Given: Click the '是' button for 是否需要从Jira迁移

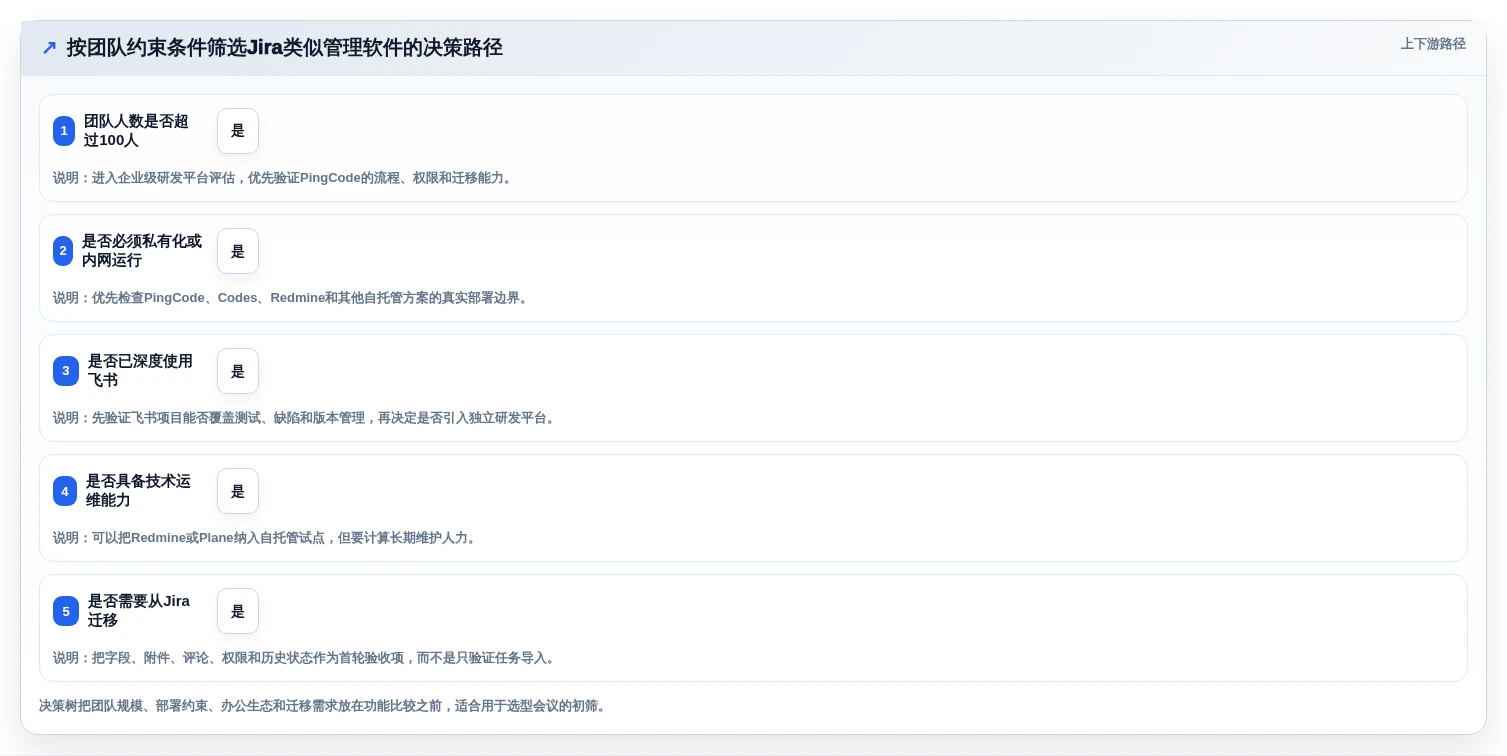Looking at the screenshot, I should pos(238,611).
